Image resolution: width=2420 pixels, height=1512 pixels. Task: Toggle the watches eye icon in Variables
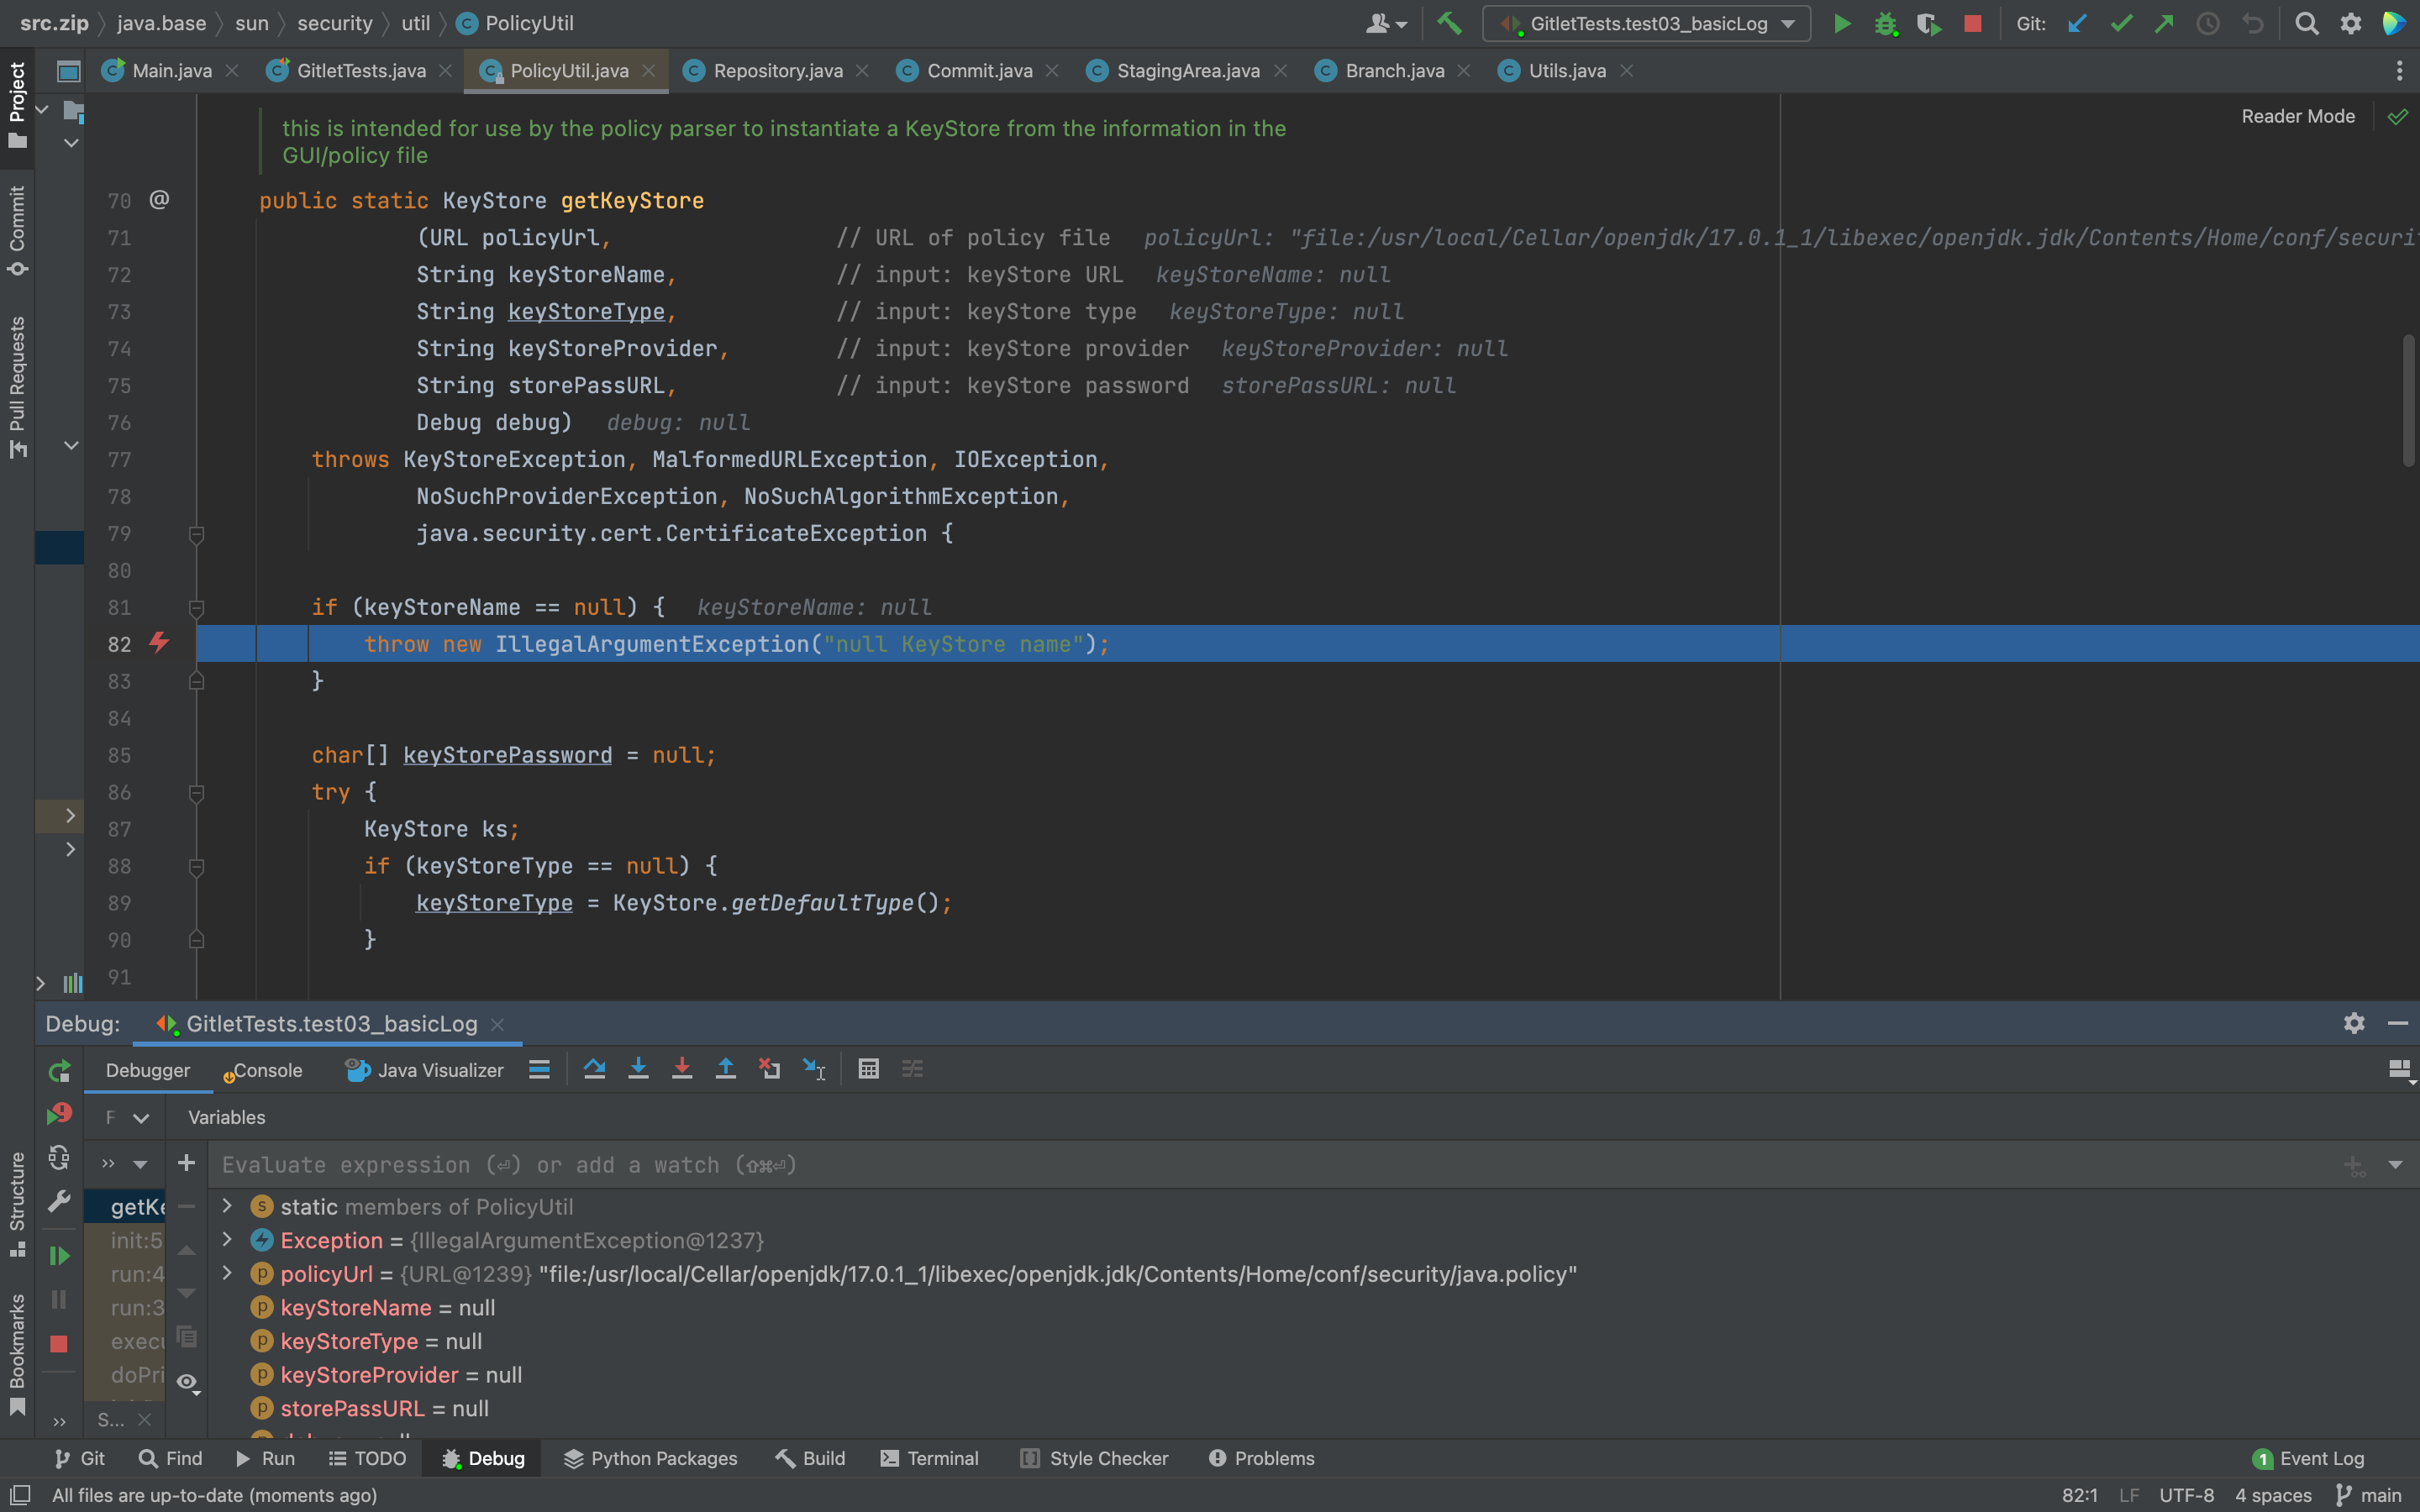(187, 1382)
